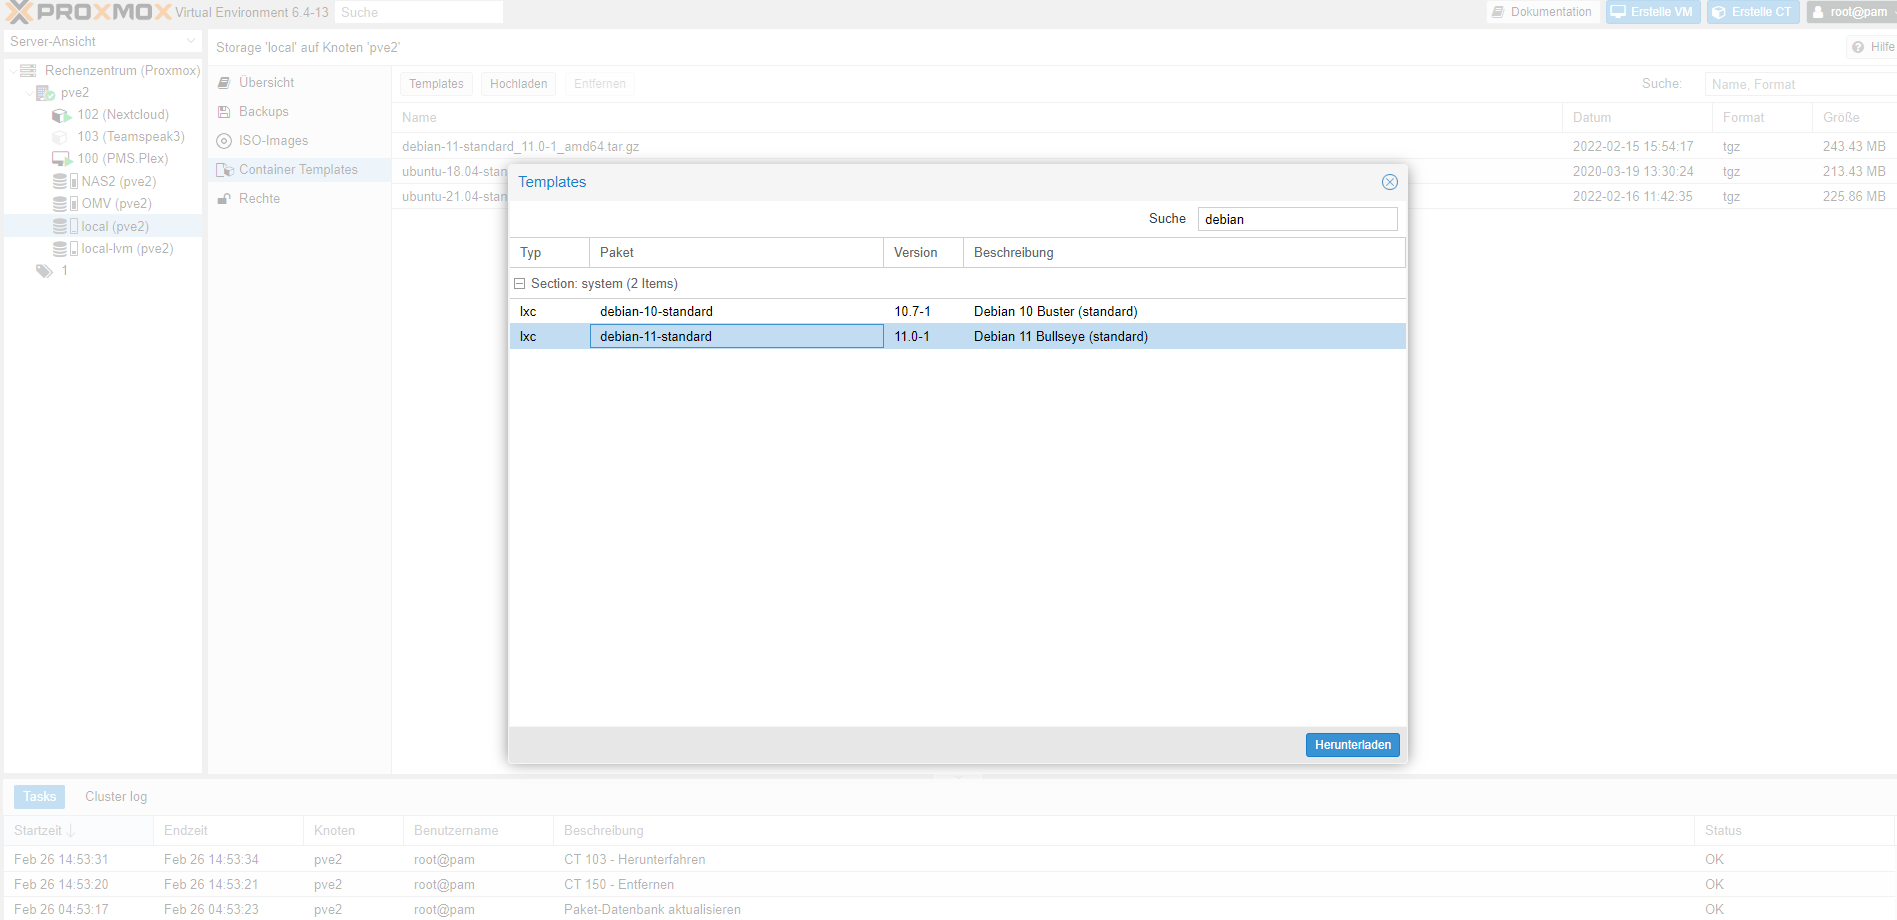Click the Entfernen remove button
This screenshot has width=1897, height=920.
tap(600, 84)
